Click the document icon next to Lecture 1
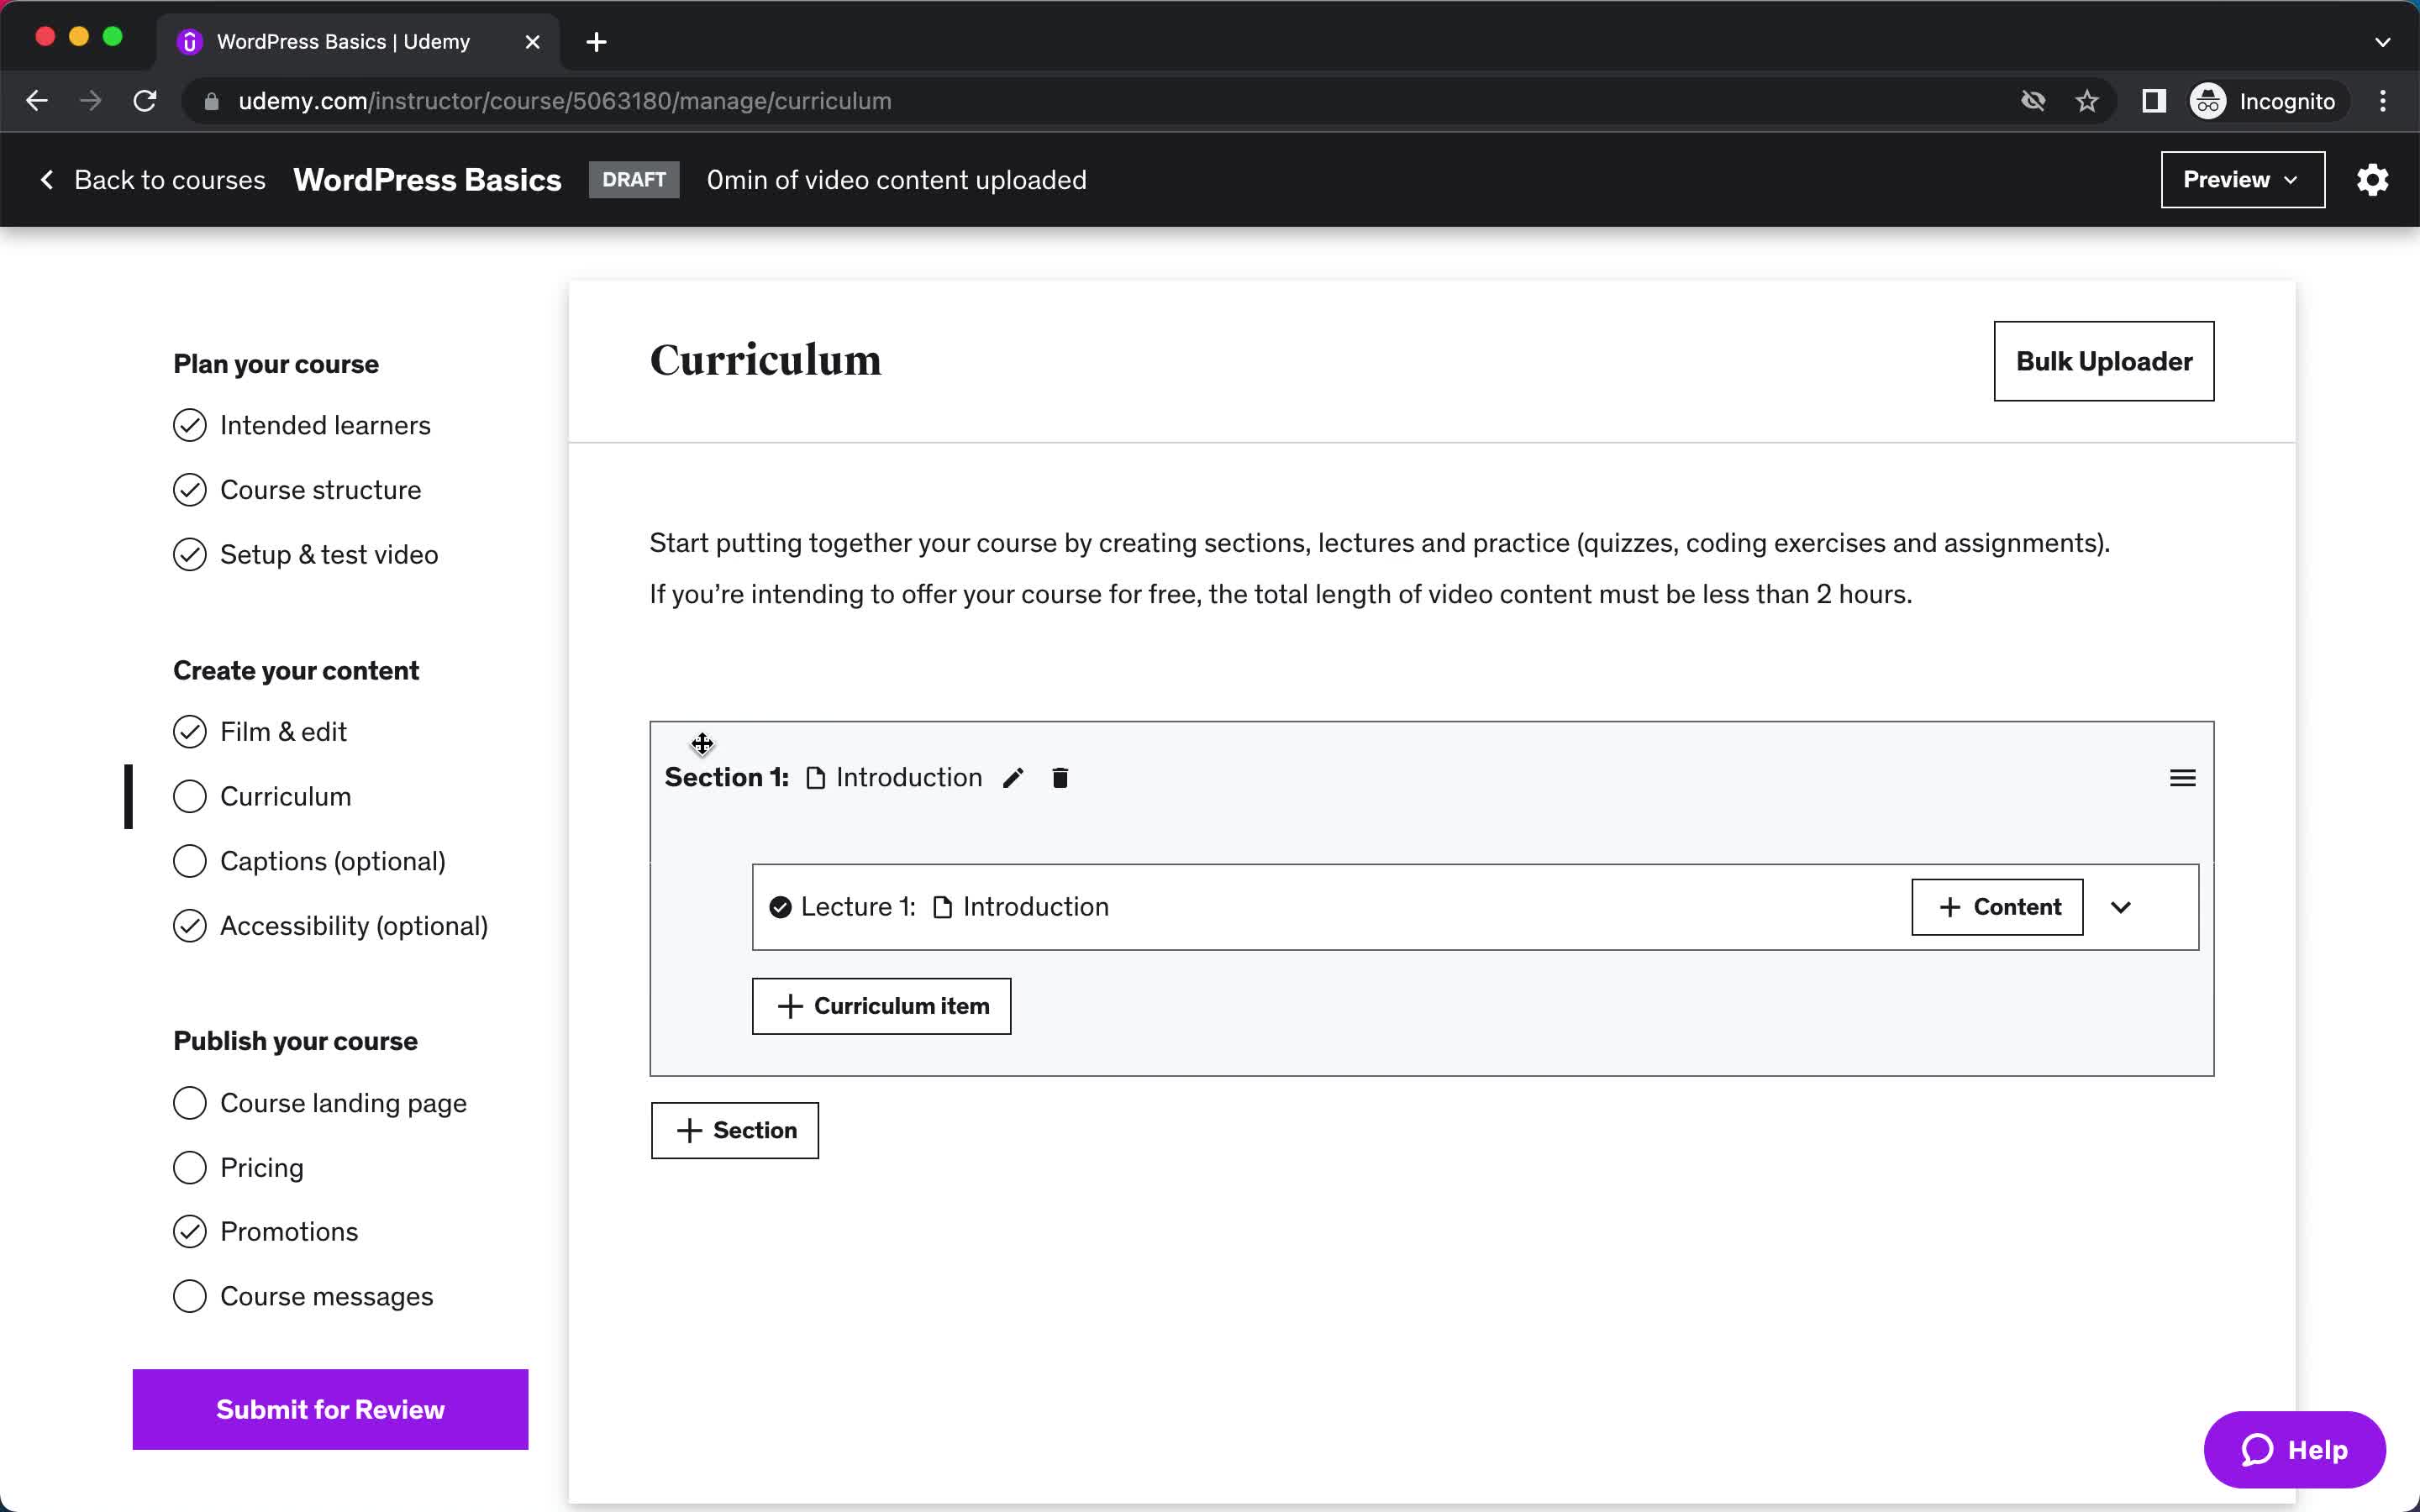The image size is (2420, 1512). click(x=941, y=906)
